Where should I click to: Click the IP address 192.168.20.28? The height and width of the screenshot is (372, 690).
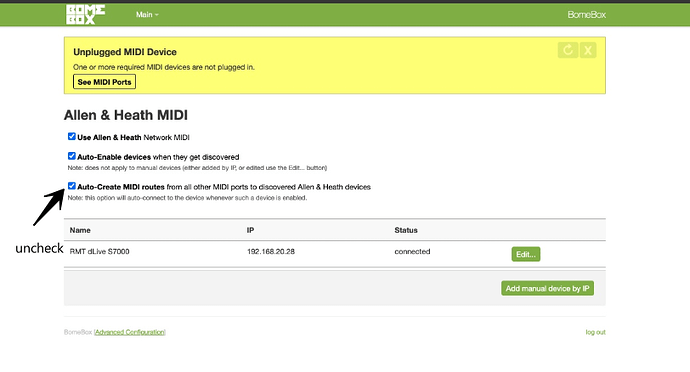pyautogui.click(x=271, y=251)
